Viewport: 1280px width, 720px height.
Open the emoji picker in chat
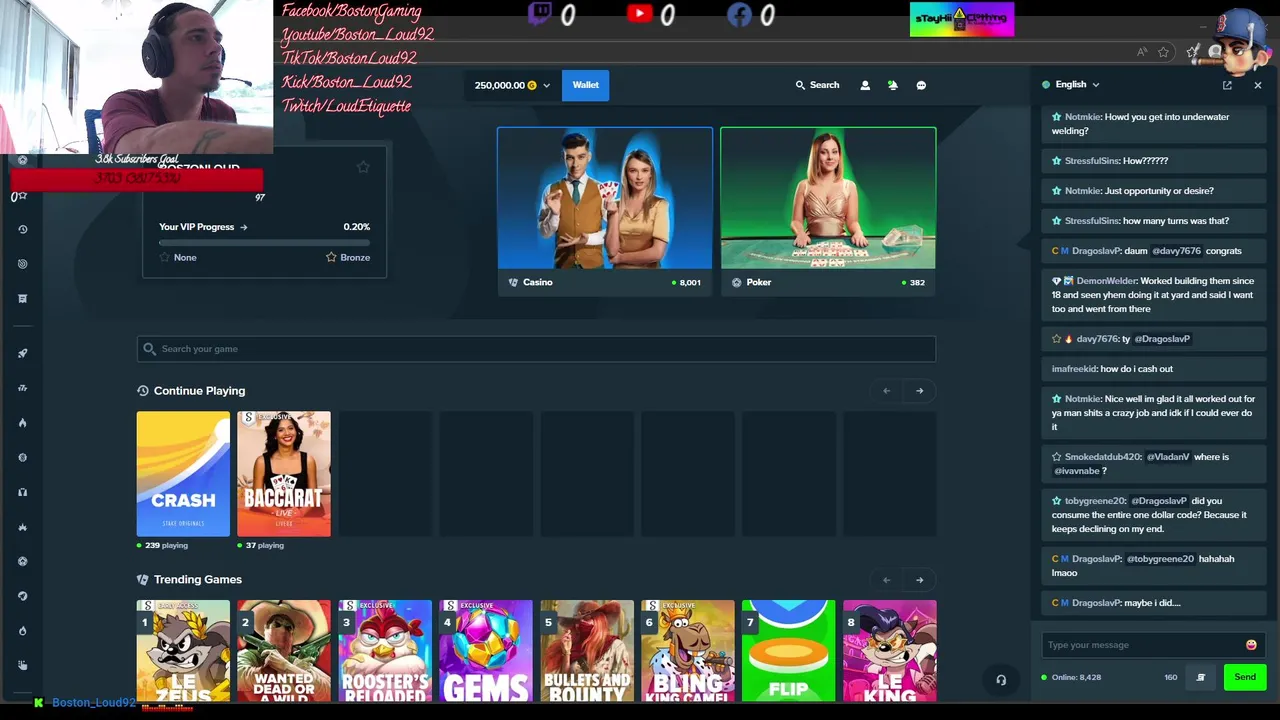pyautogui.click(x=1251, y=645)
